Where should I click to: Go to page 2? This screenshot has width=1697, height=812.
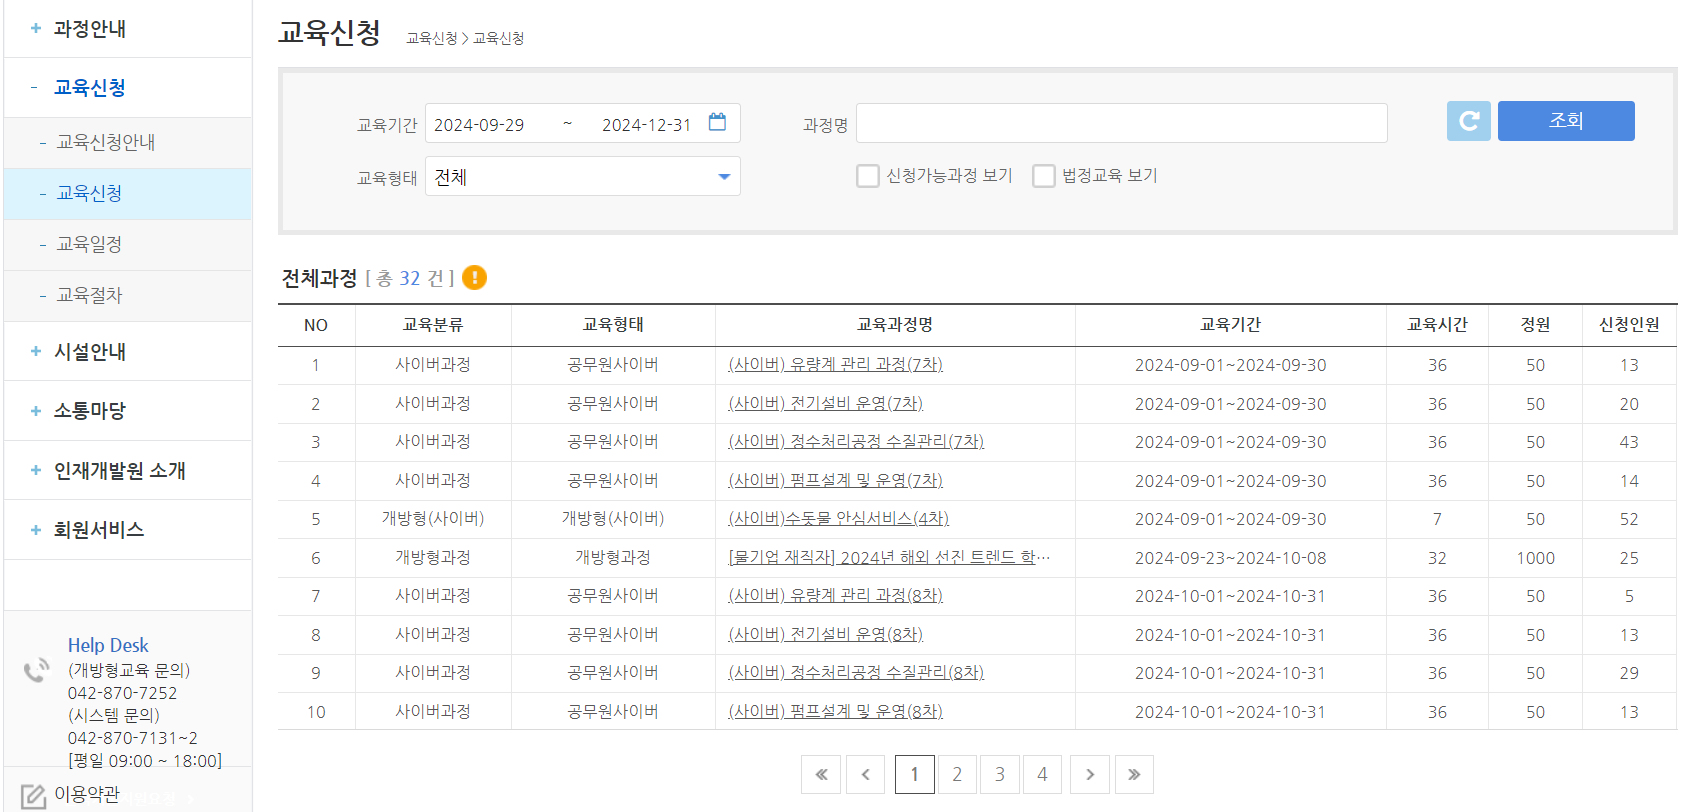point(957,774)
